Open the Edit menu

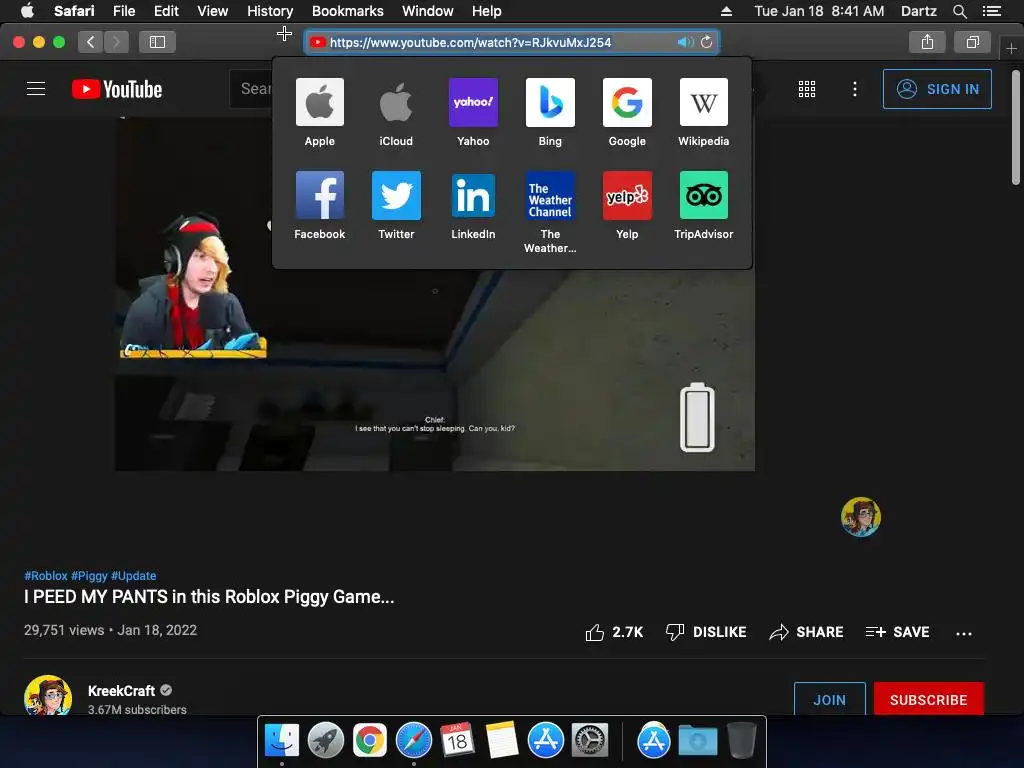coord(166,11)
